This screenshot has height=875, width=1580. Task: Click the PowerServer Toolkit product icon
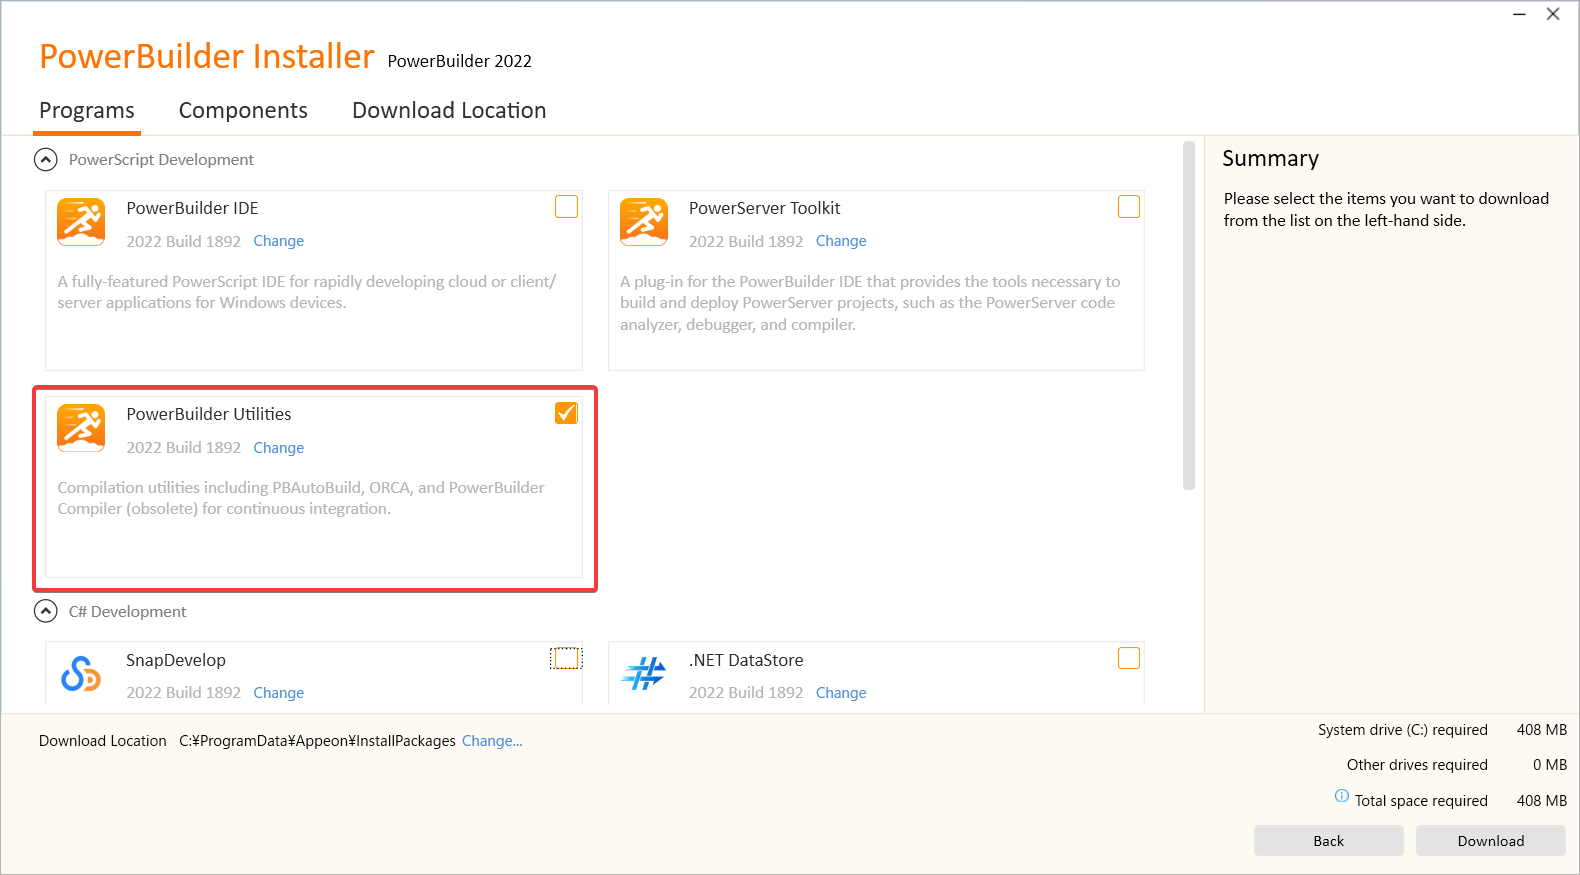pyautogui.click(x=643, y=221)
